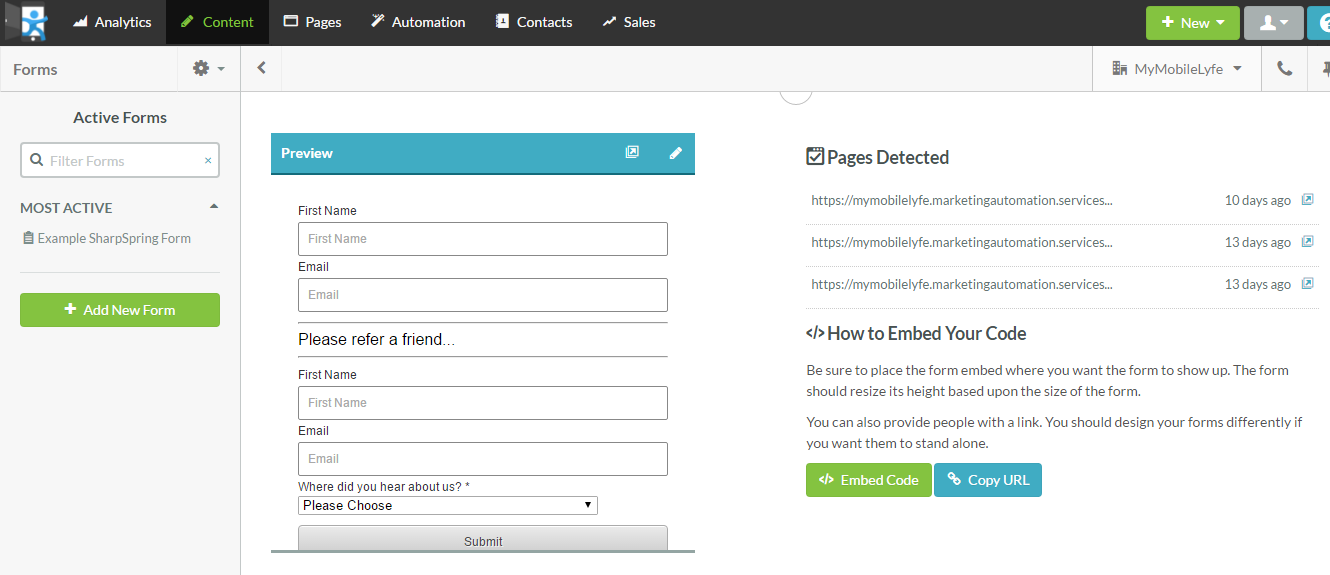Click Where did you hear about us label
The height and width of the screenshot is (575, 1330).
[x=384, y=487]
